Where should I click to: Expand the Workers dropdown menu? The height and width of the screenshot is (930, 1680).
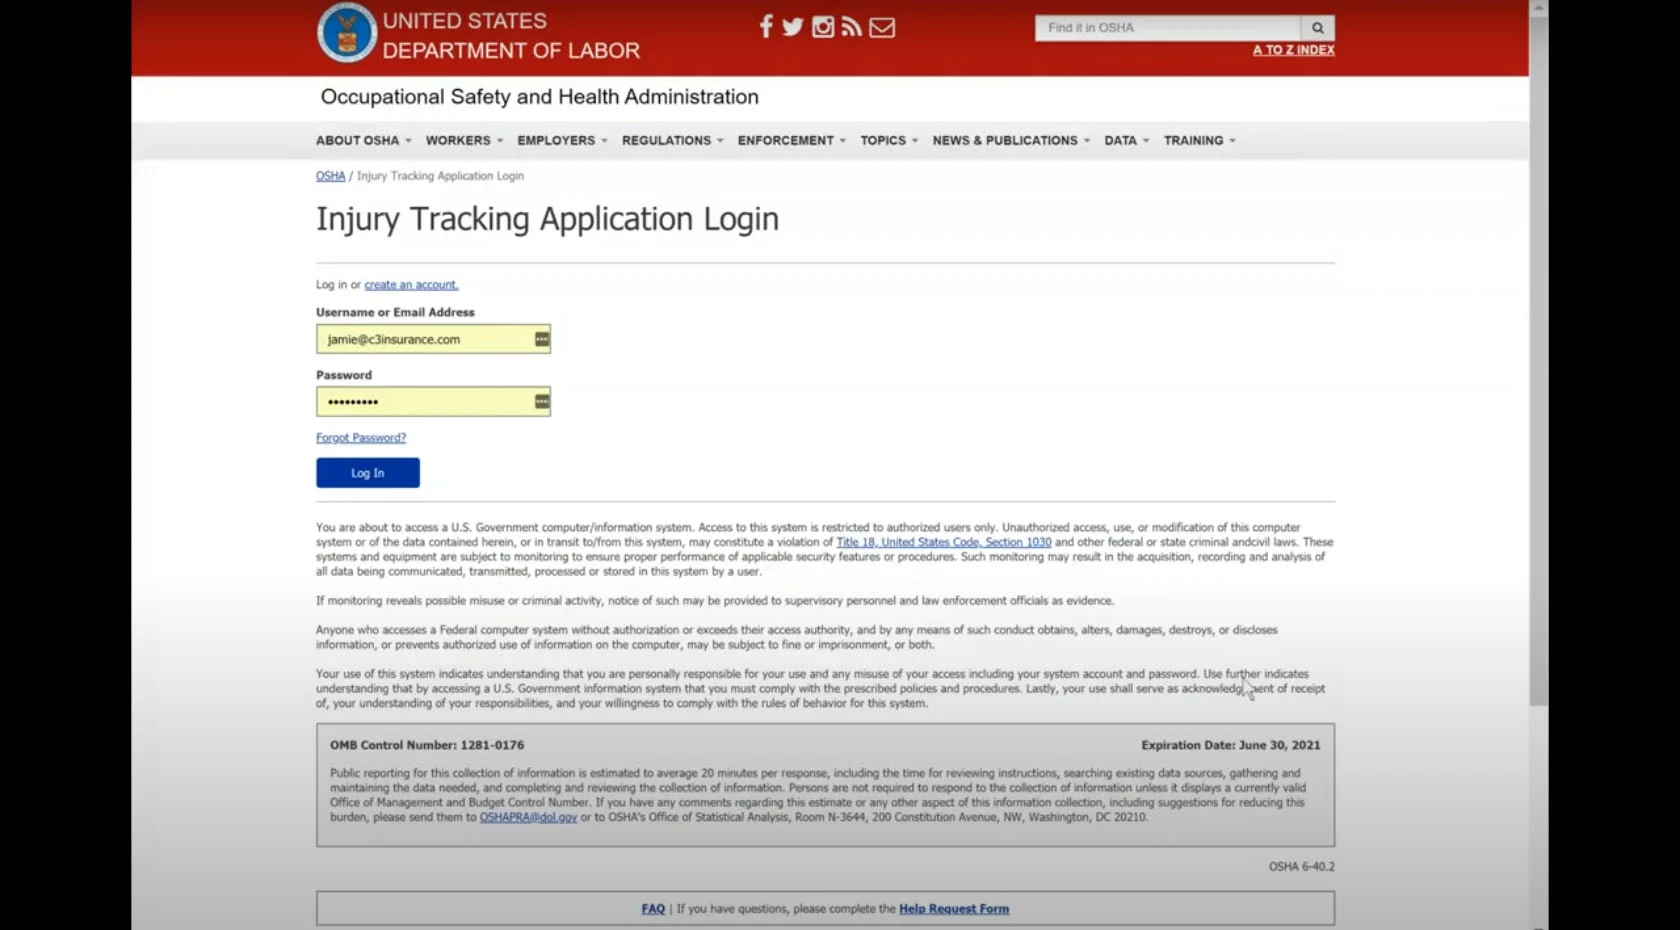click(x=464, y=141)
